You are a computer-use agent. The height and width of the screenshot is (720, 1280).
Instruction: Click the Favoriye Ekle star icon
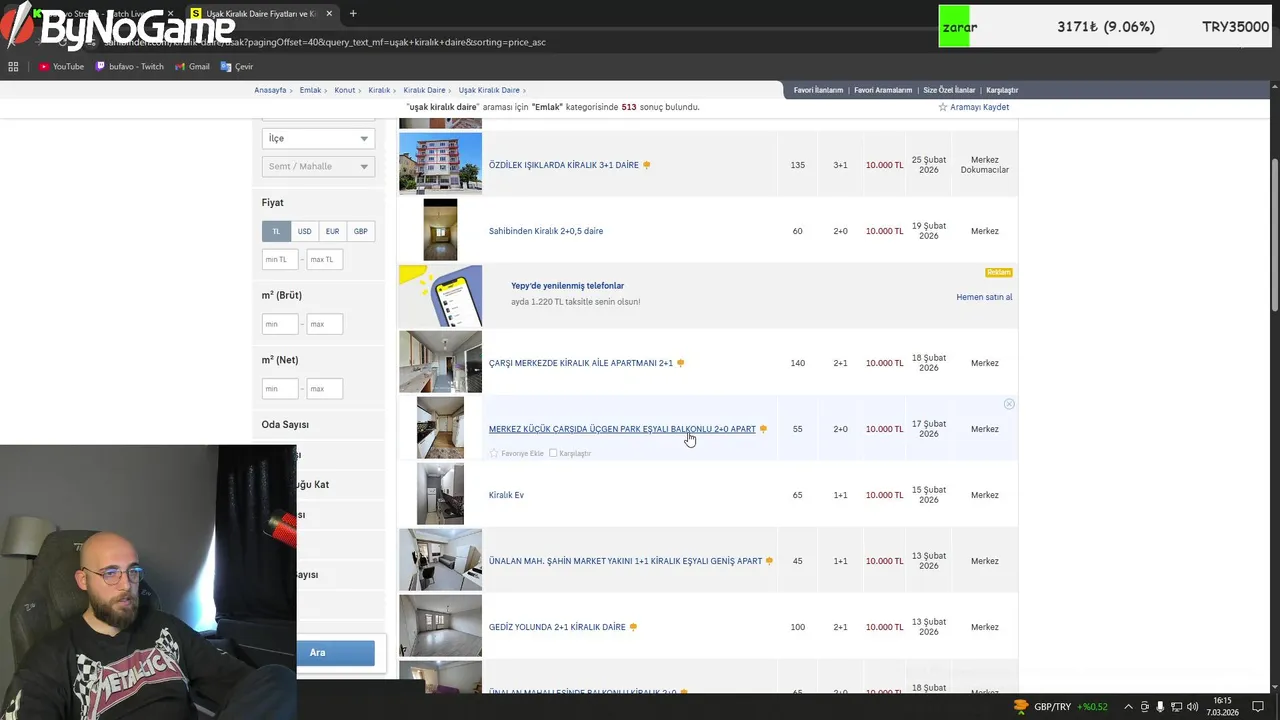point(494,453)
